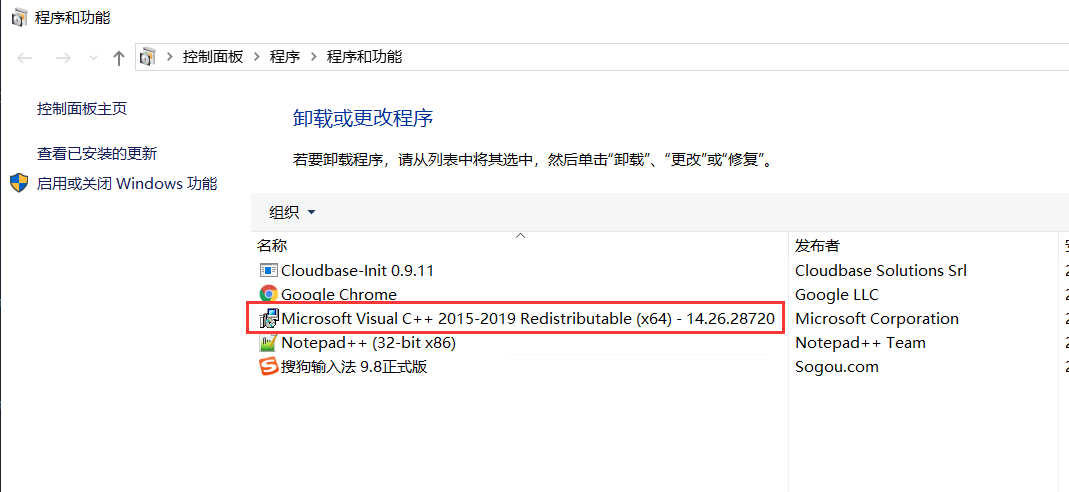Click publisher Notepad++ Team

click(x=860, y=343)
